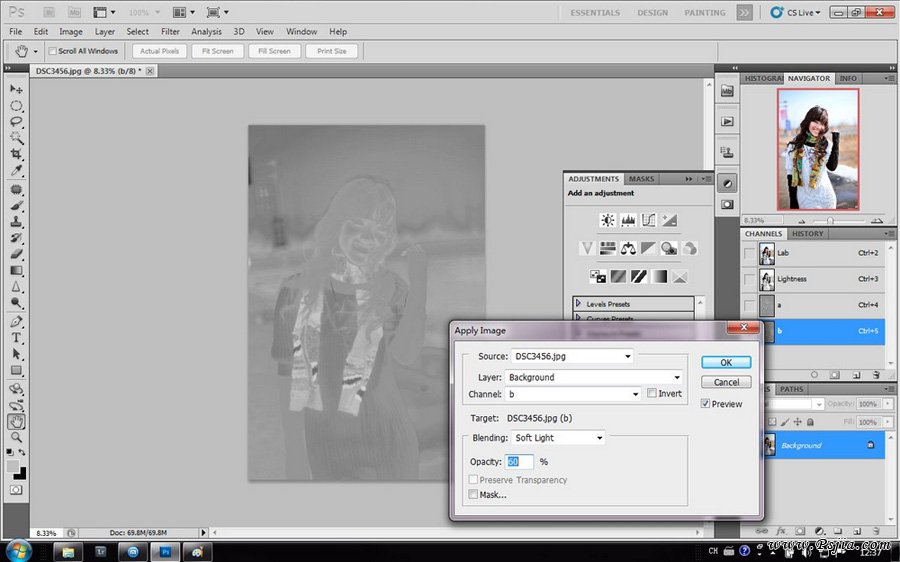The width and height of the screenshot is (900, 562).
Task: Switch to the History tab
Action: point(807,234)
